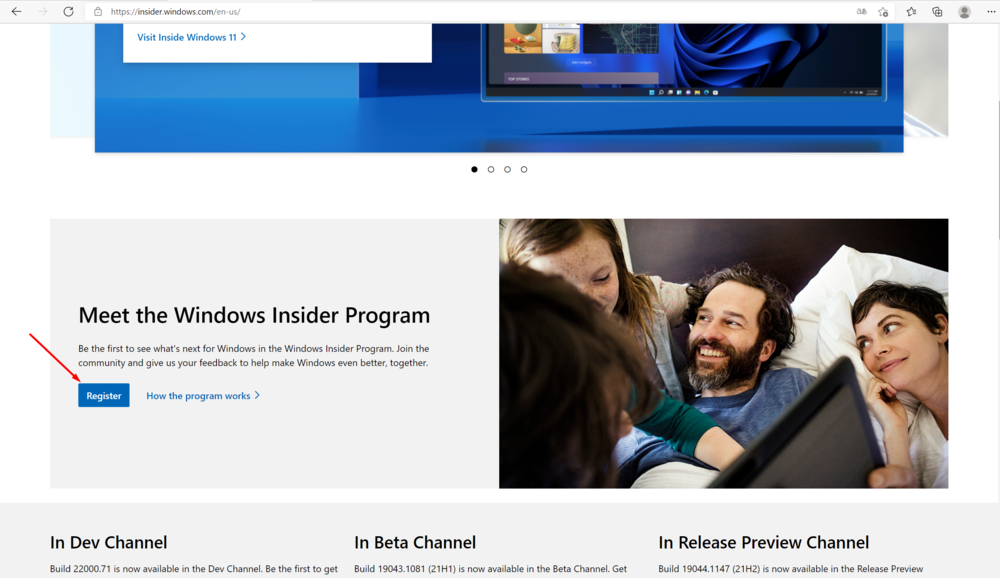Select the first carousel slide dot
The width and height of the screenshot is (1000, 578).
(474, 169)
